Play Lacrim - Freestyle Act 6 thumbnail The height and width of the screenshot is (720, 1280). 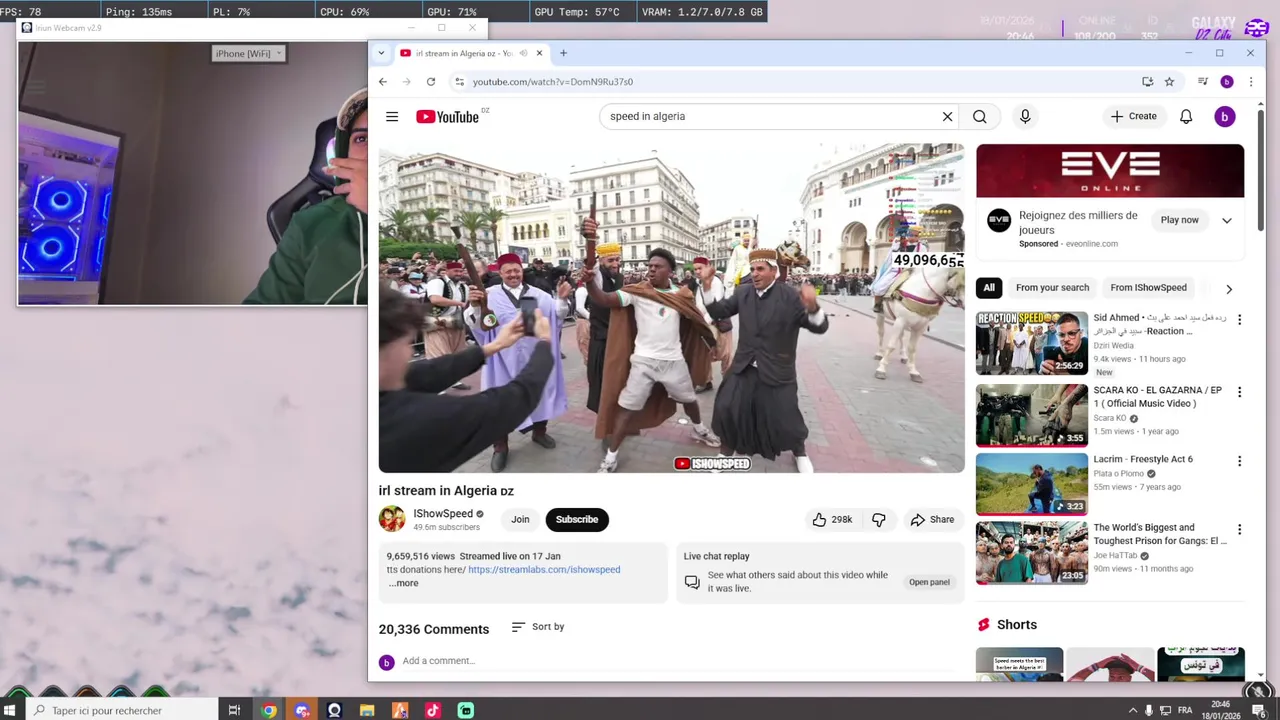pyautogui.click(x=1032, y=484)
